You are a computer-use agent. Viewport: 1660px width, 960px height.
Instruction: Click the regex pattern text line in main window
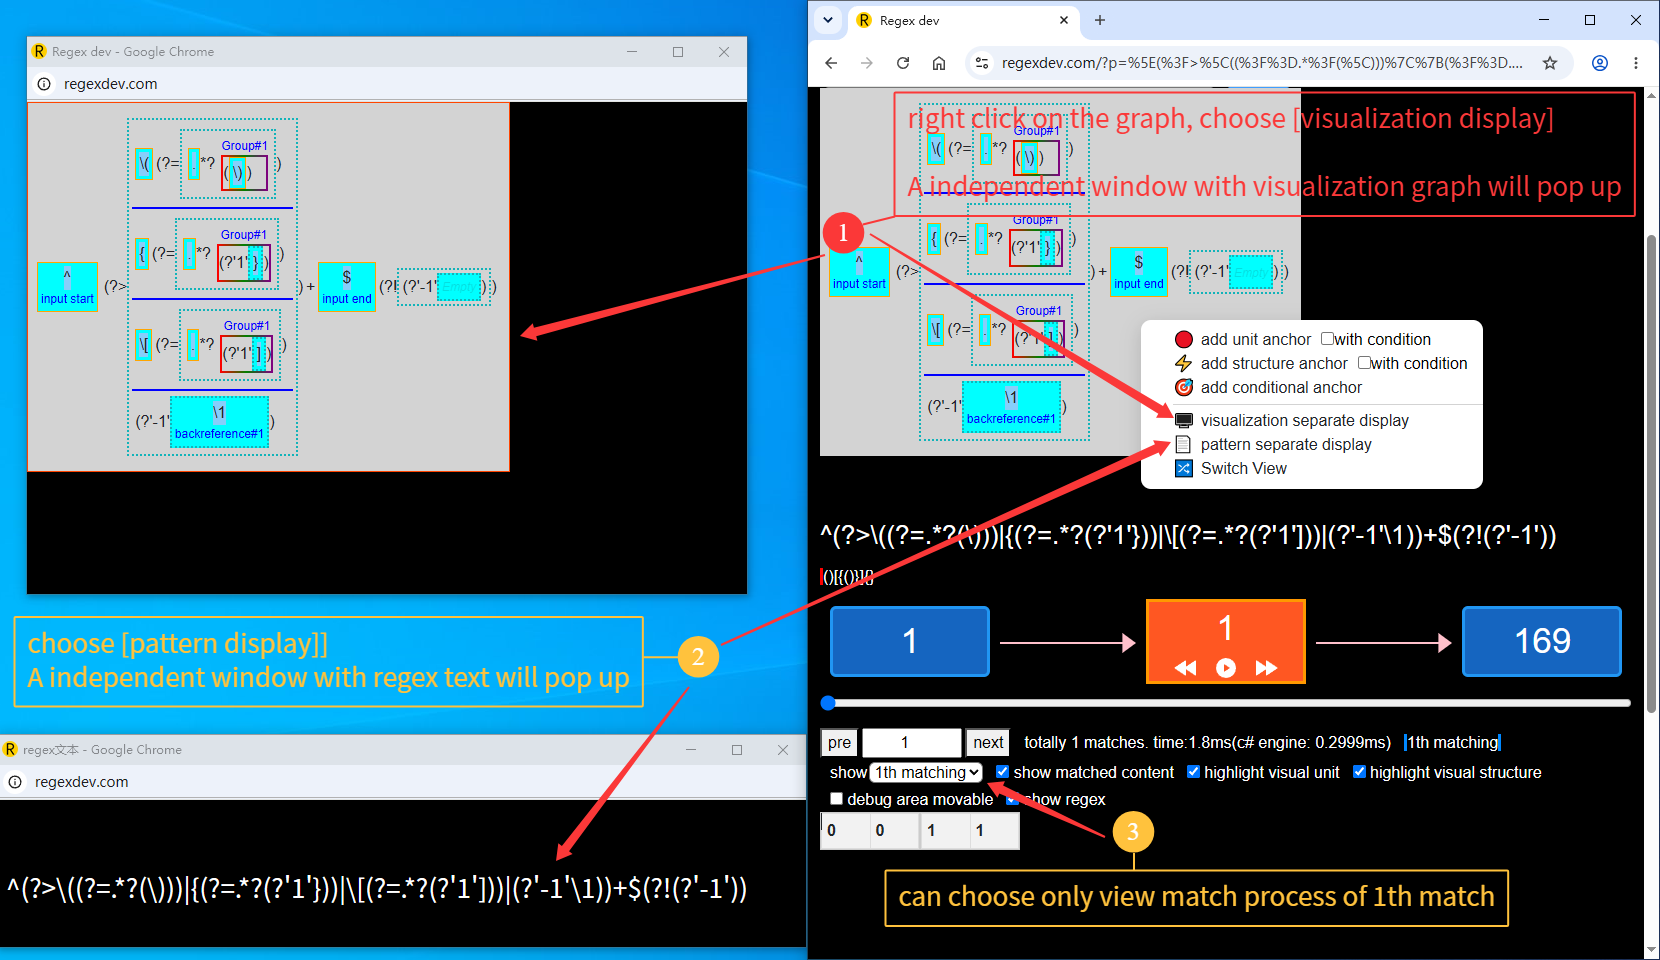click(x=1188, y=535)
